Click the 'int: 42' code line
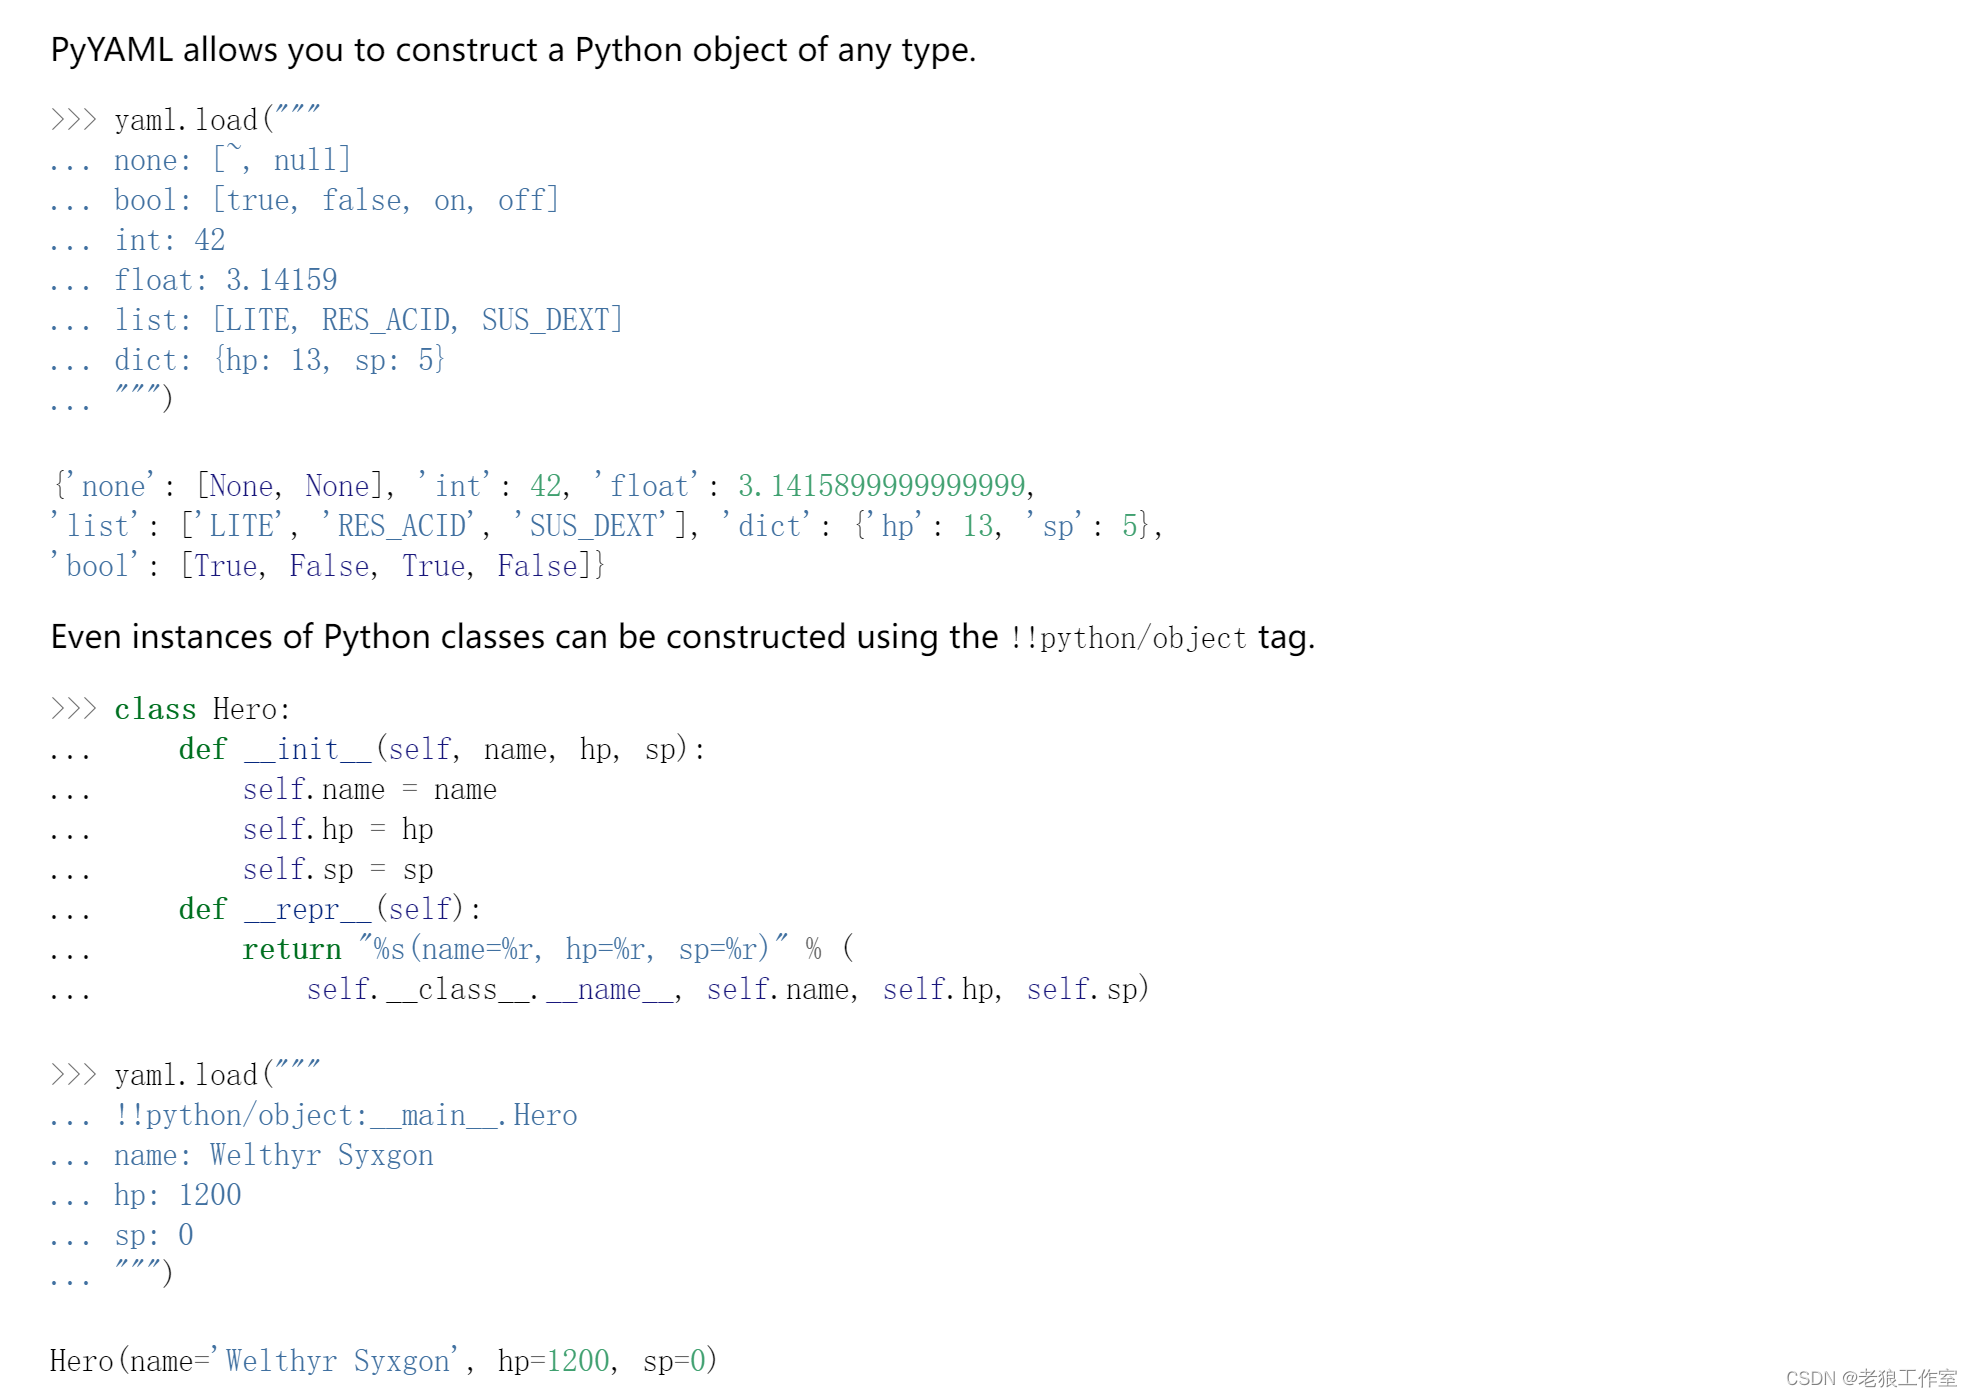1972x1397 pixels. pyautogui.click(x=169, y=240)
